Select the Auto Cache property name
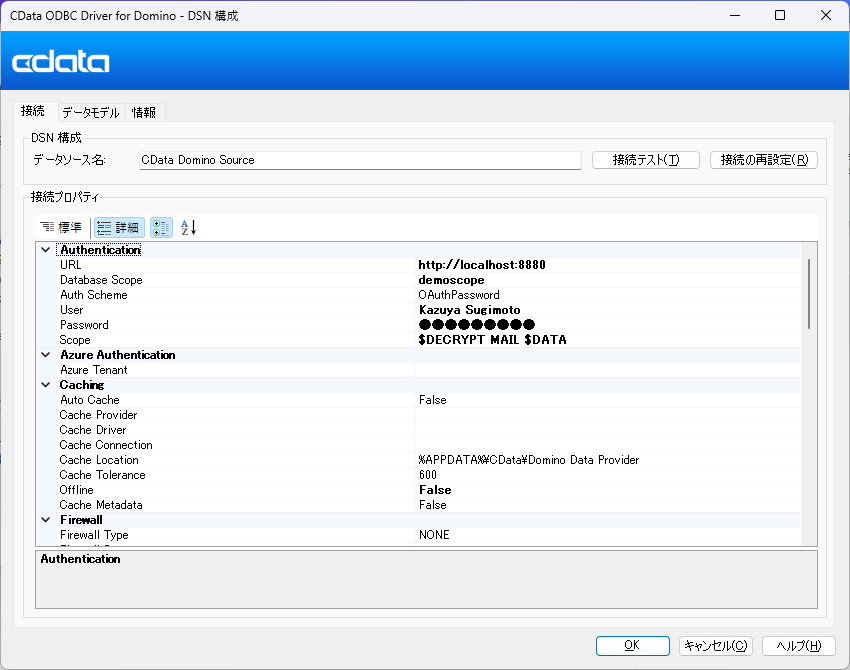Viewport: 850px width, 670px height. pos(89,400)
